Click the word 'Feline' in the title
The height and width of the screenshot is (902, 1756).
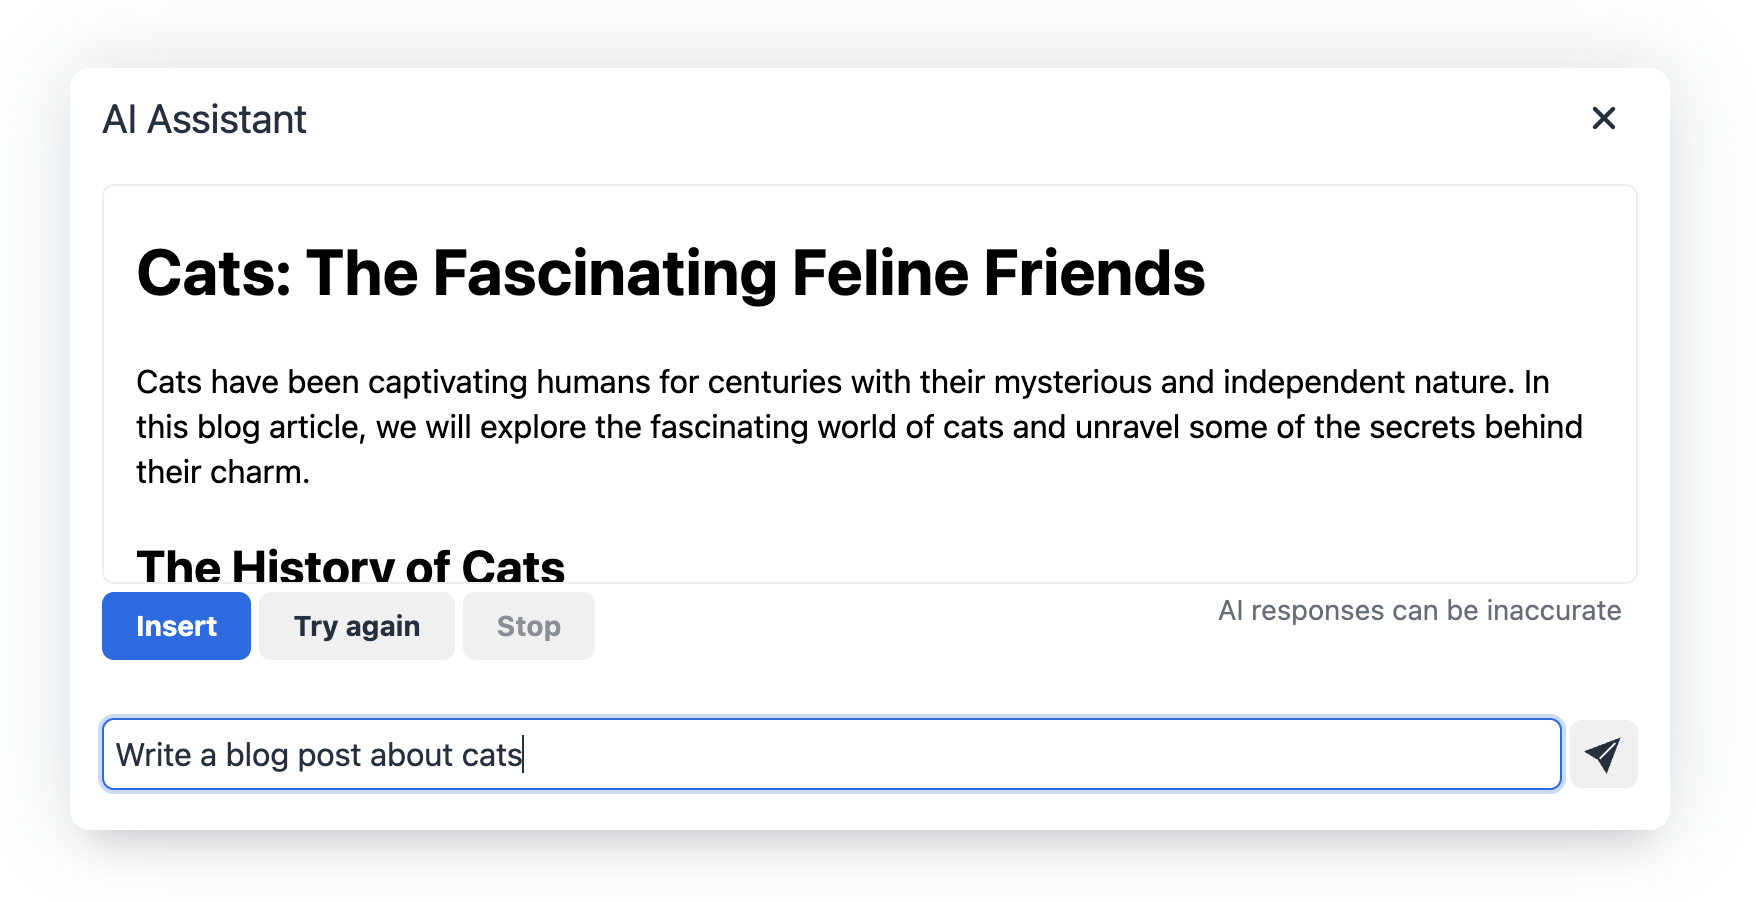880,273
